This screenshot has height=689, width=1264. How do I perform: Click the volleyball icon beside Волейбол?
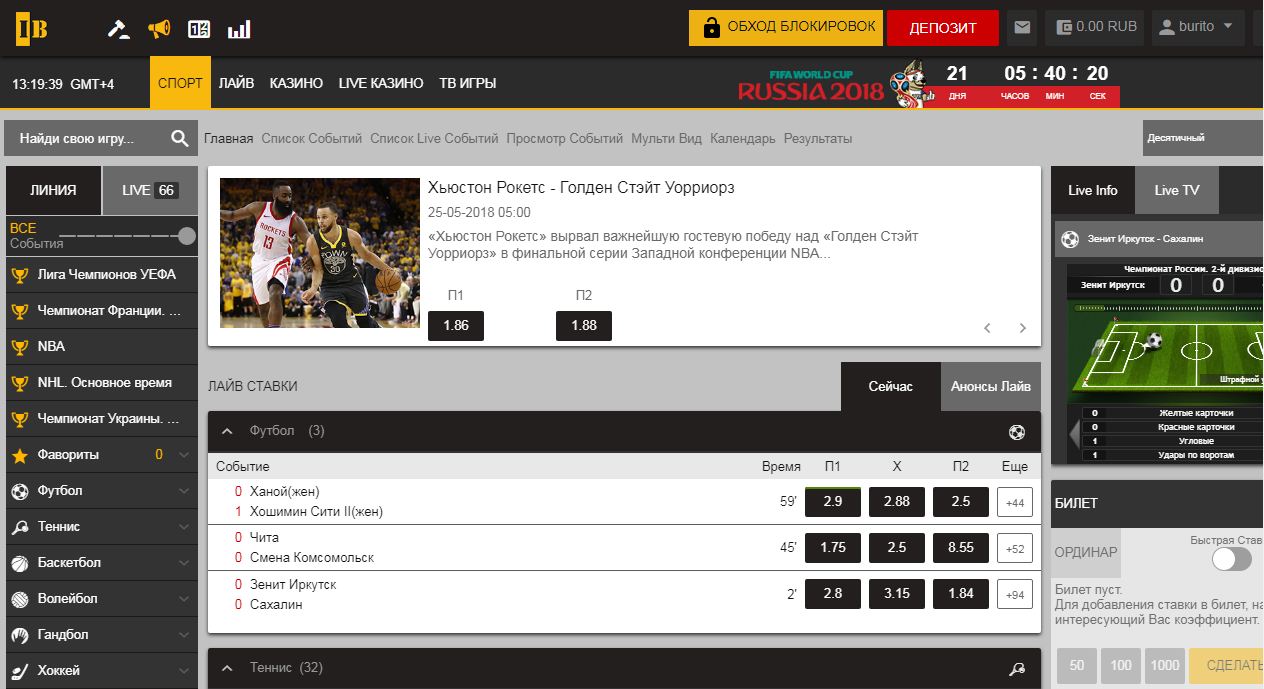coord(19,599)
